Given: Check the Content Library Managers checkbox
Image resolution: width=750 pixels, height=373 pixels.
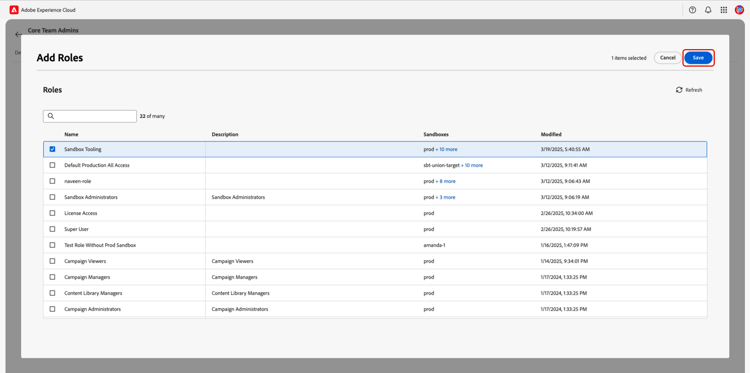Looking at the screenshot, I should pyautogui.click(x=53, y=293).
